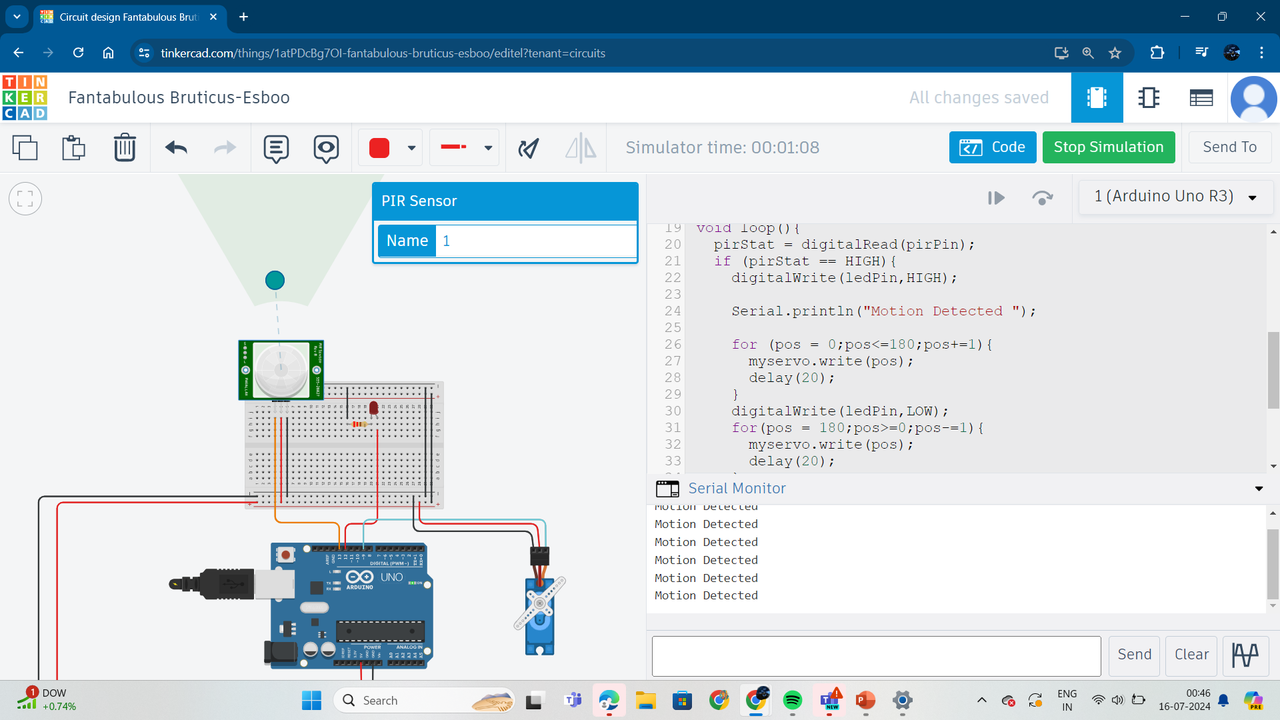Click the 'All changes saved' text

point(979,97)
